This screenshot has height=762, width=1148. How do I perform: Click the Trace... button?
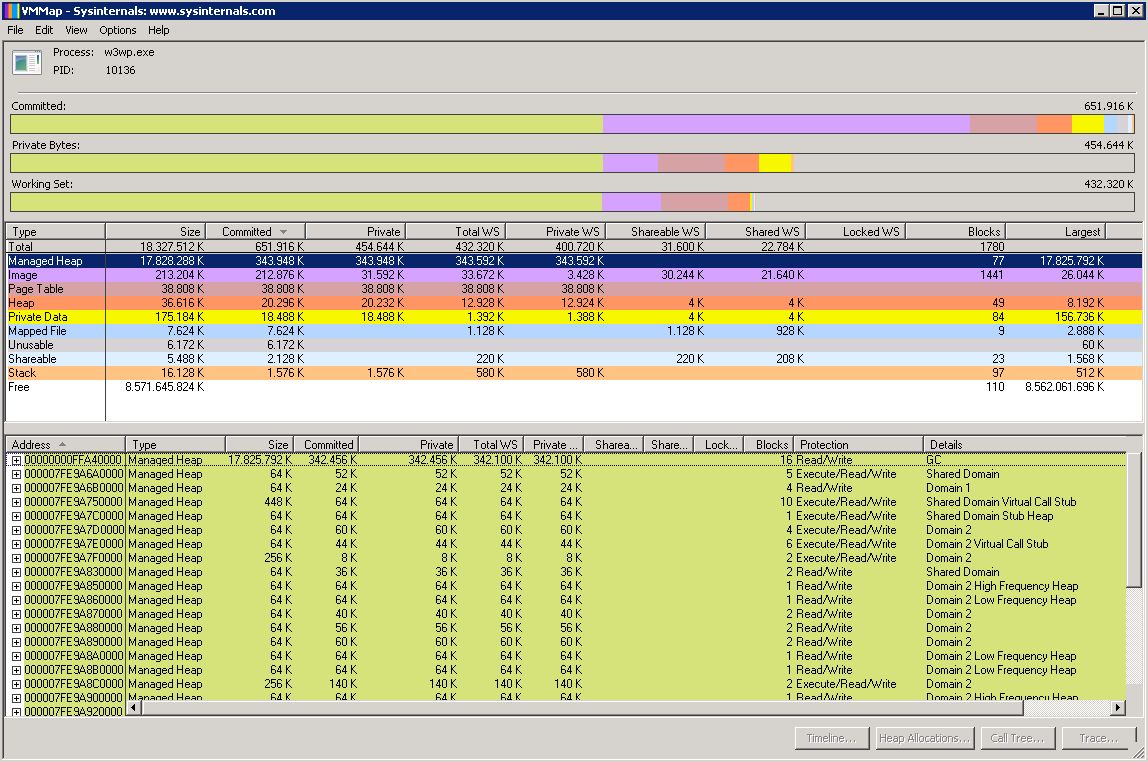click(x=1098, y=738)
